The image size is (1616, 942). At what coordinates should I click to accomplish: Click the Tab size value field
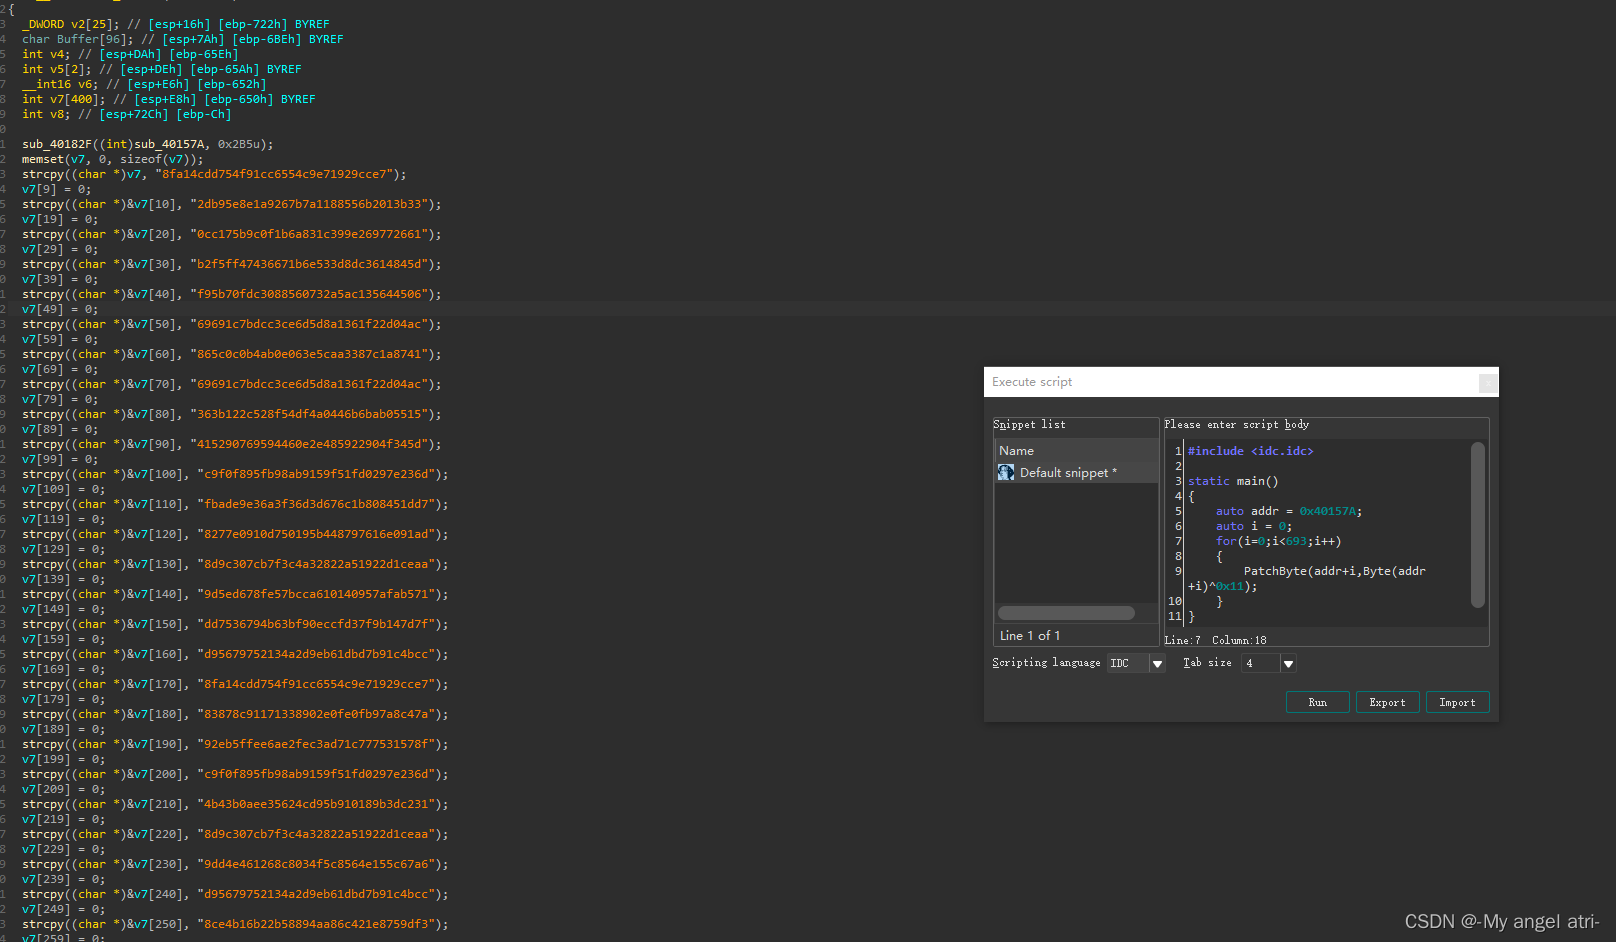(1260, 663)
